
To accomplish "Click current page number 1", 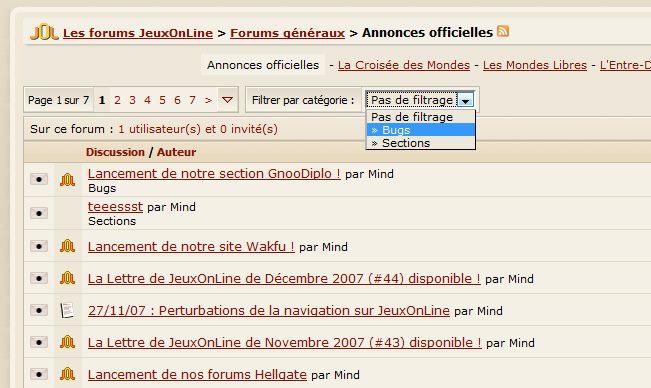I will (102, 100).
